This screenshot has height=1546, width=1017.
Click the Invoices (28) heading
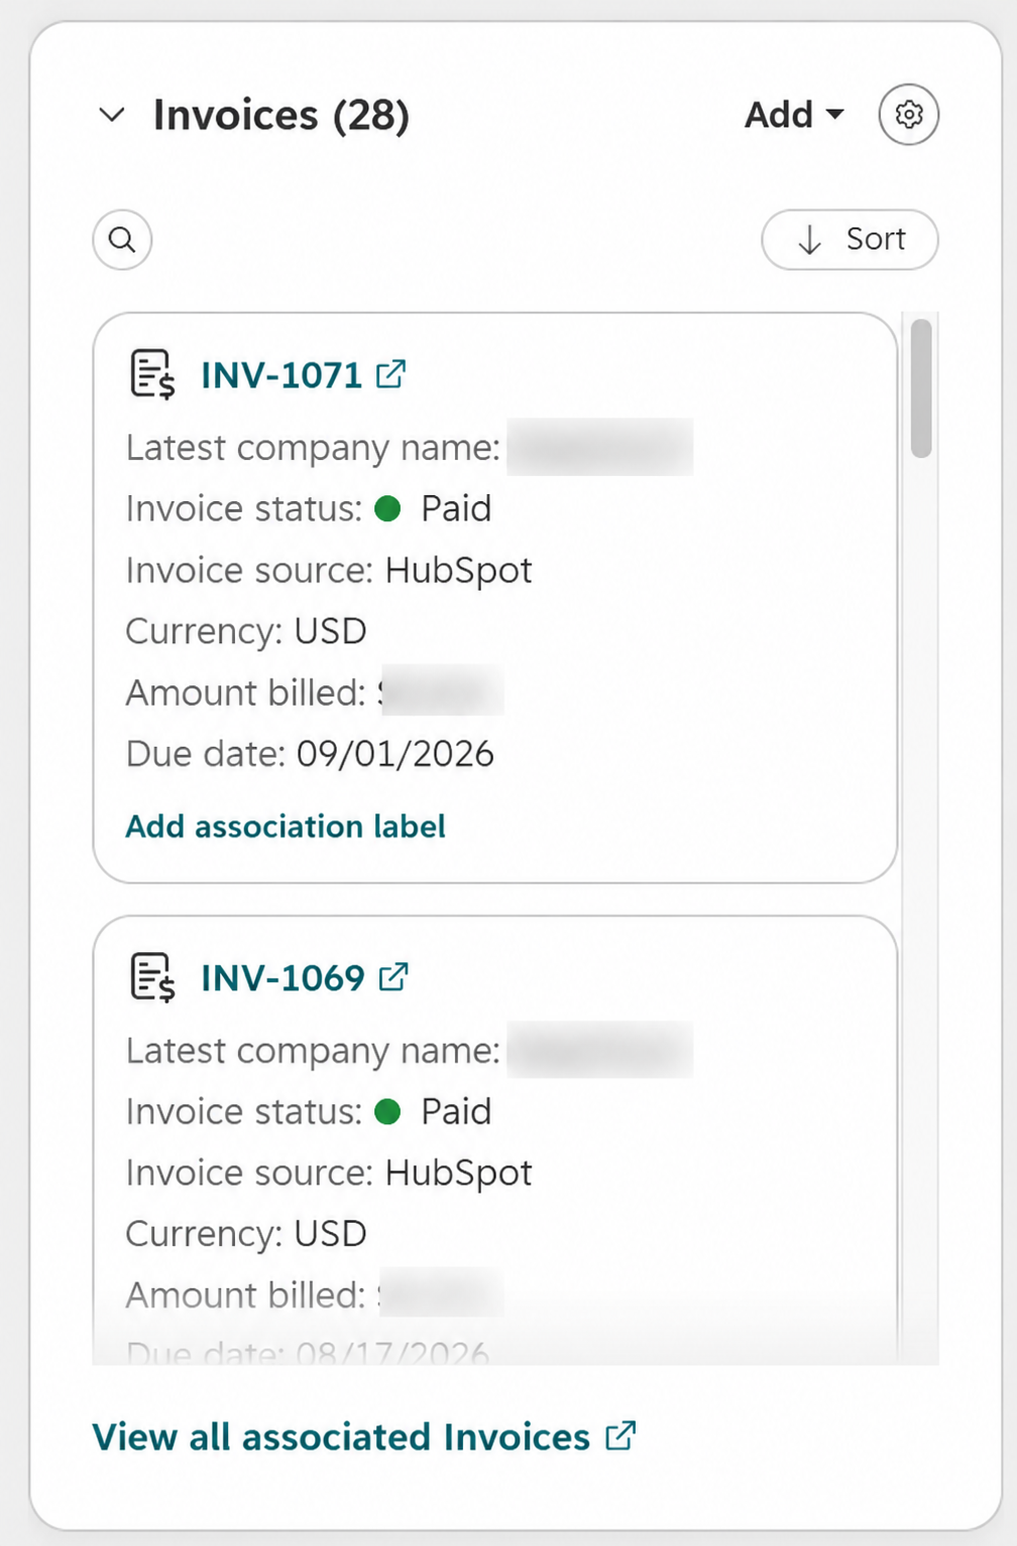coord(281,115)
